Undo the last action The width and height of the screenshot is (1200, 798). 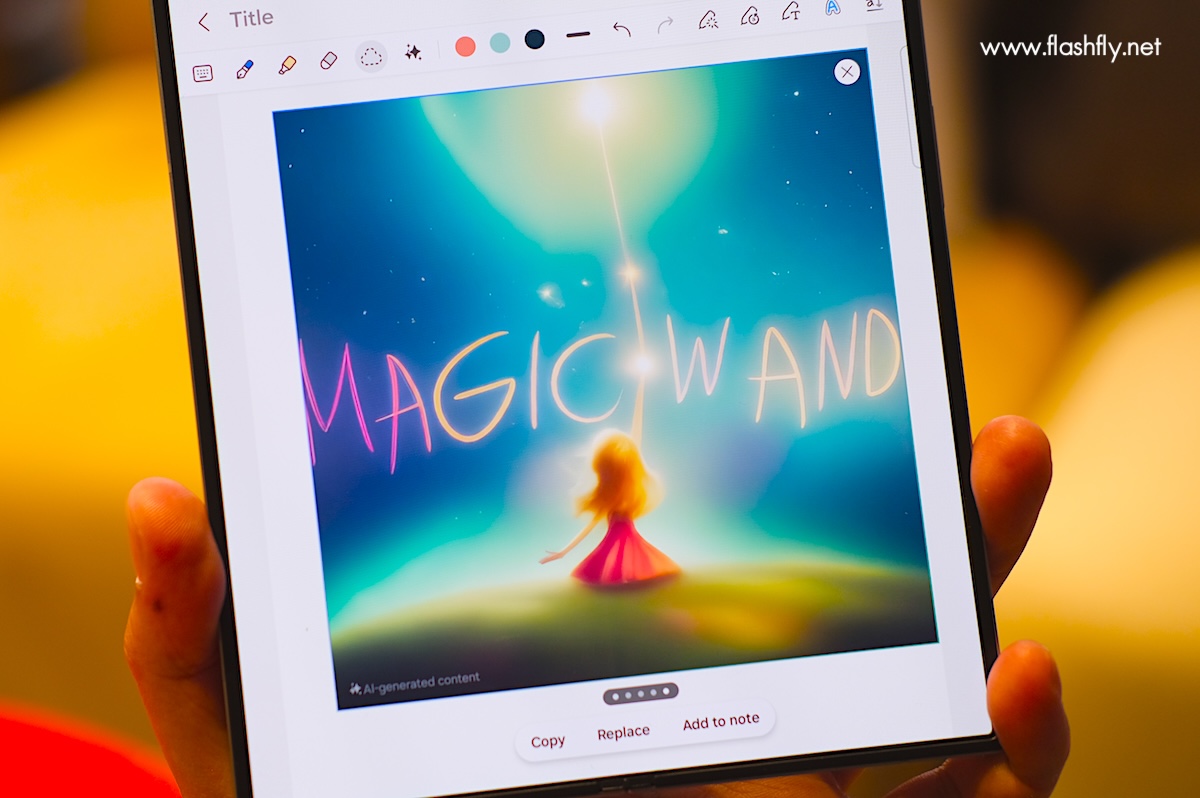pos(622,29)
